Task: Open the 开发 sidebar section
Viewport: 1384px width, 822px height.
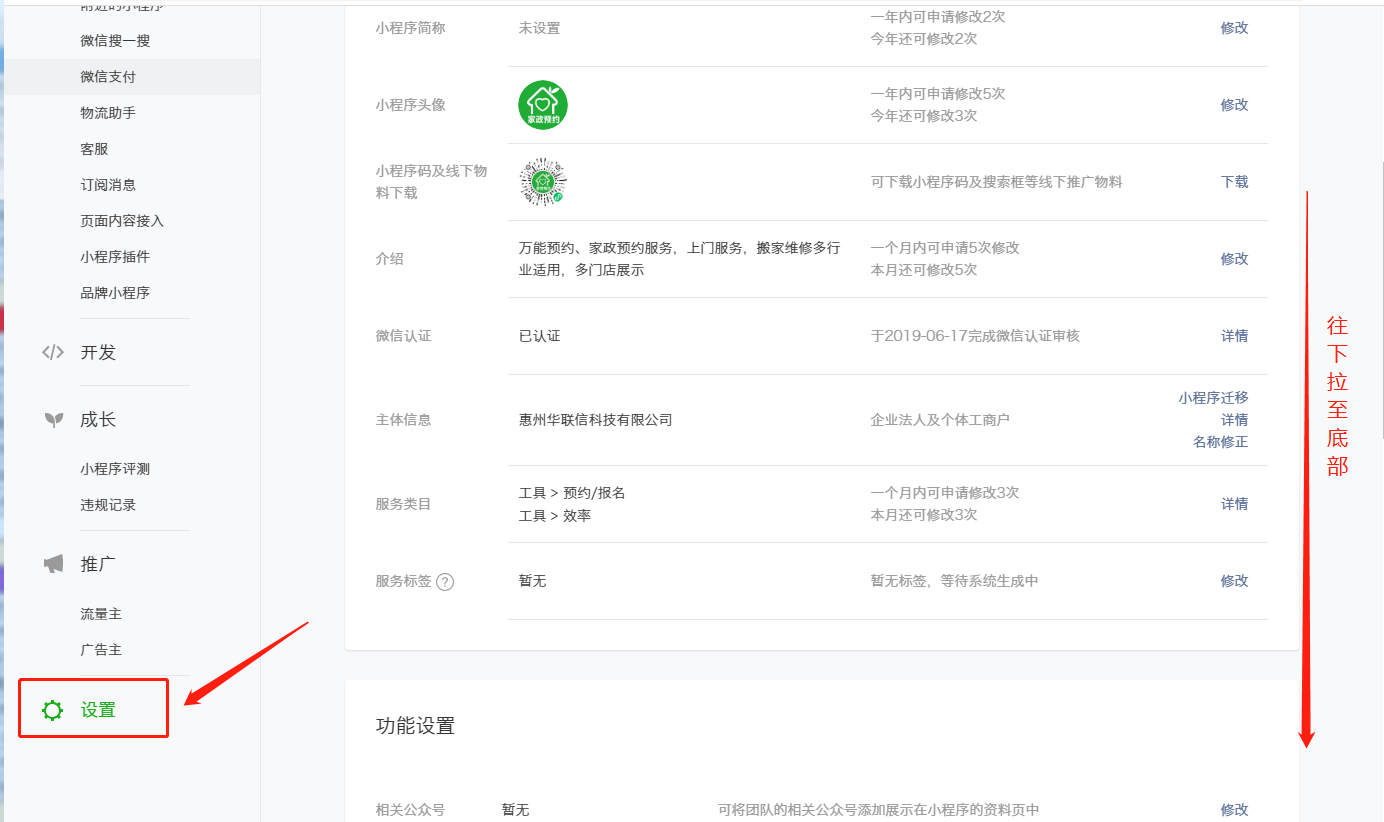Action: click(x=98, y=352)
